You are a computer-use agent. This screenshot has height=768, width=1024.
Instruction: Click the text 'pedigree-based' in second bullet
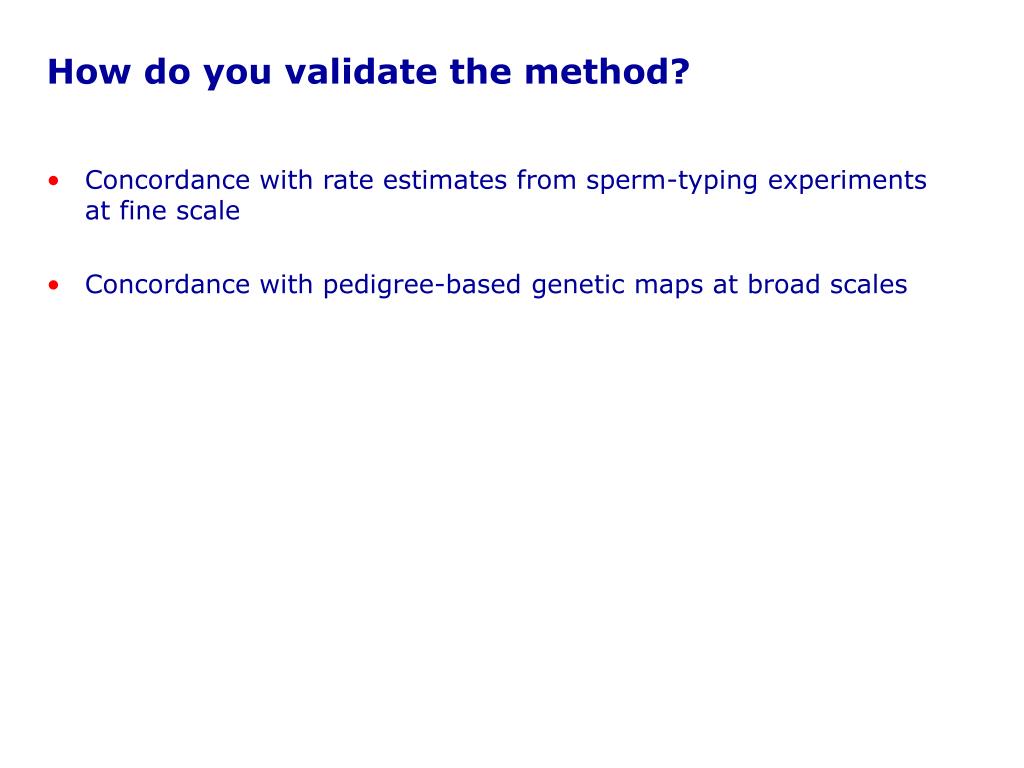coord(422,285)
